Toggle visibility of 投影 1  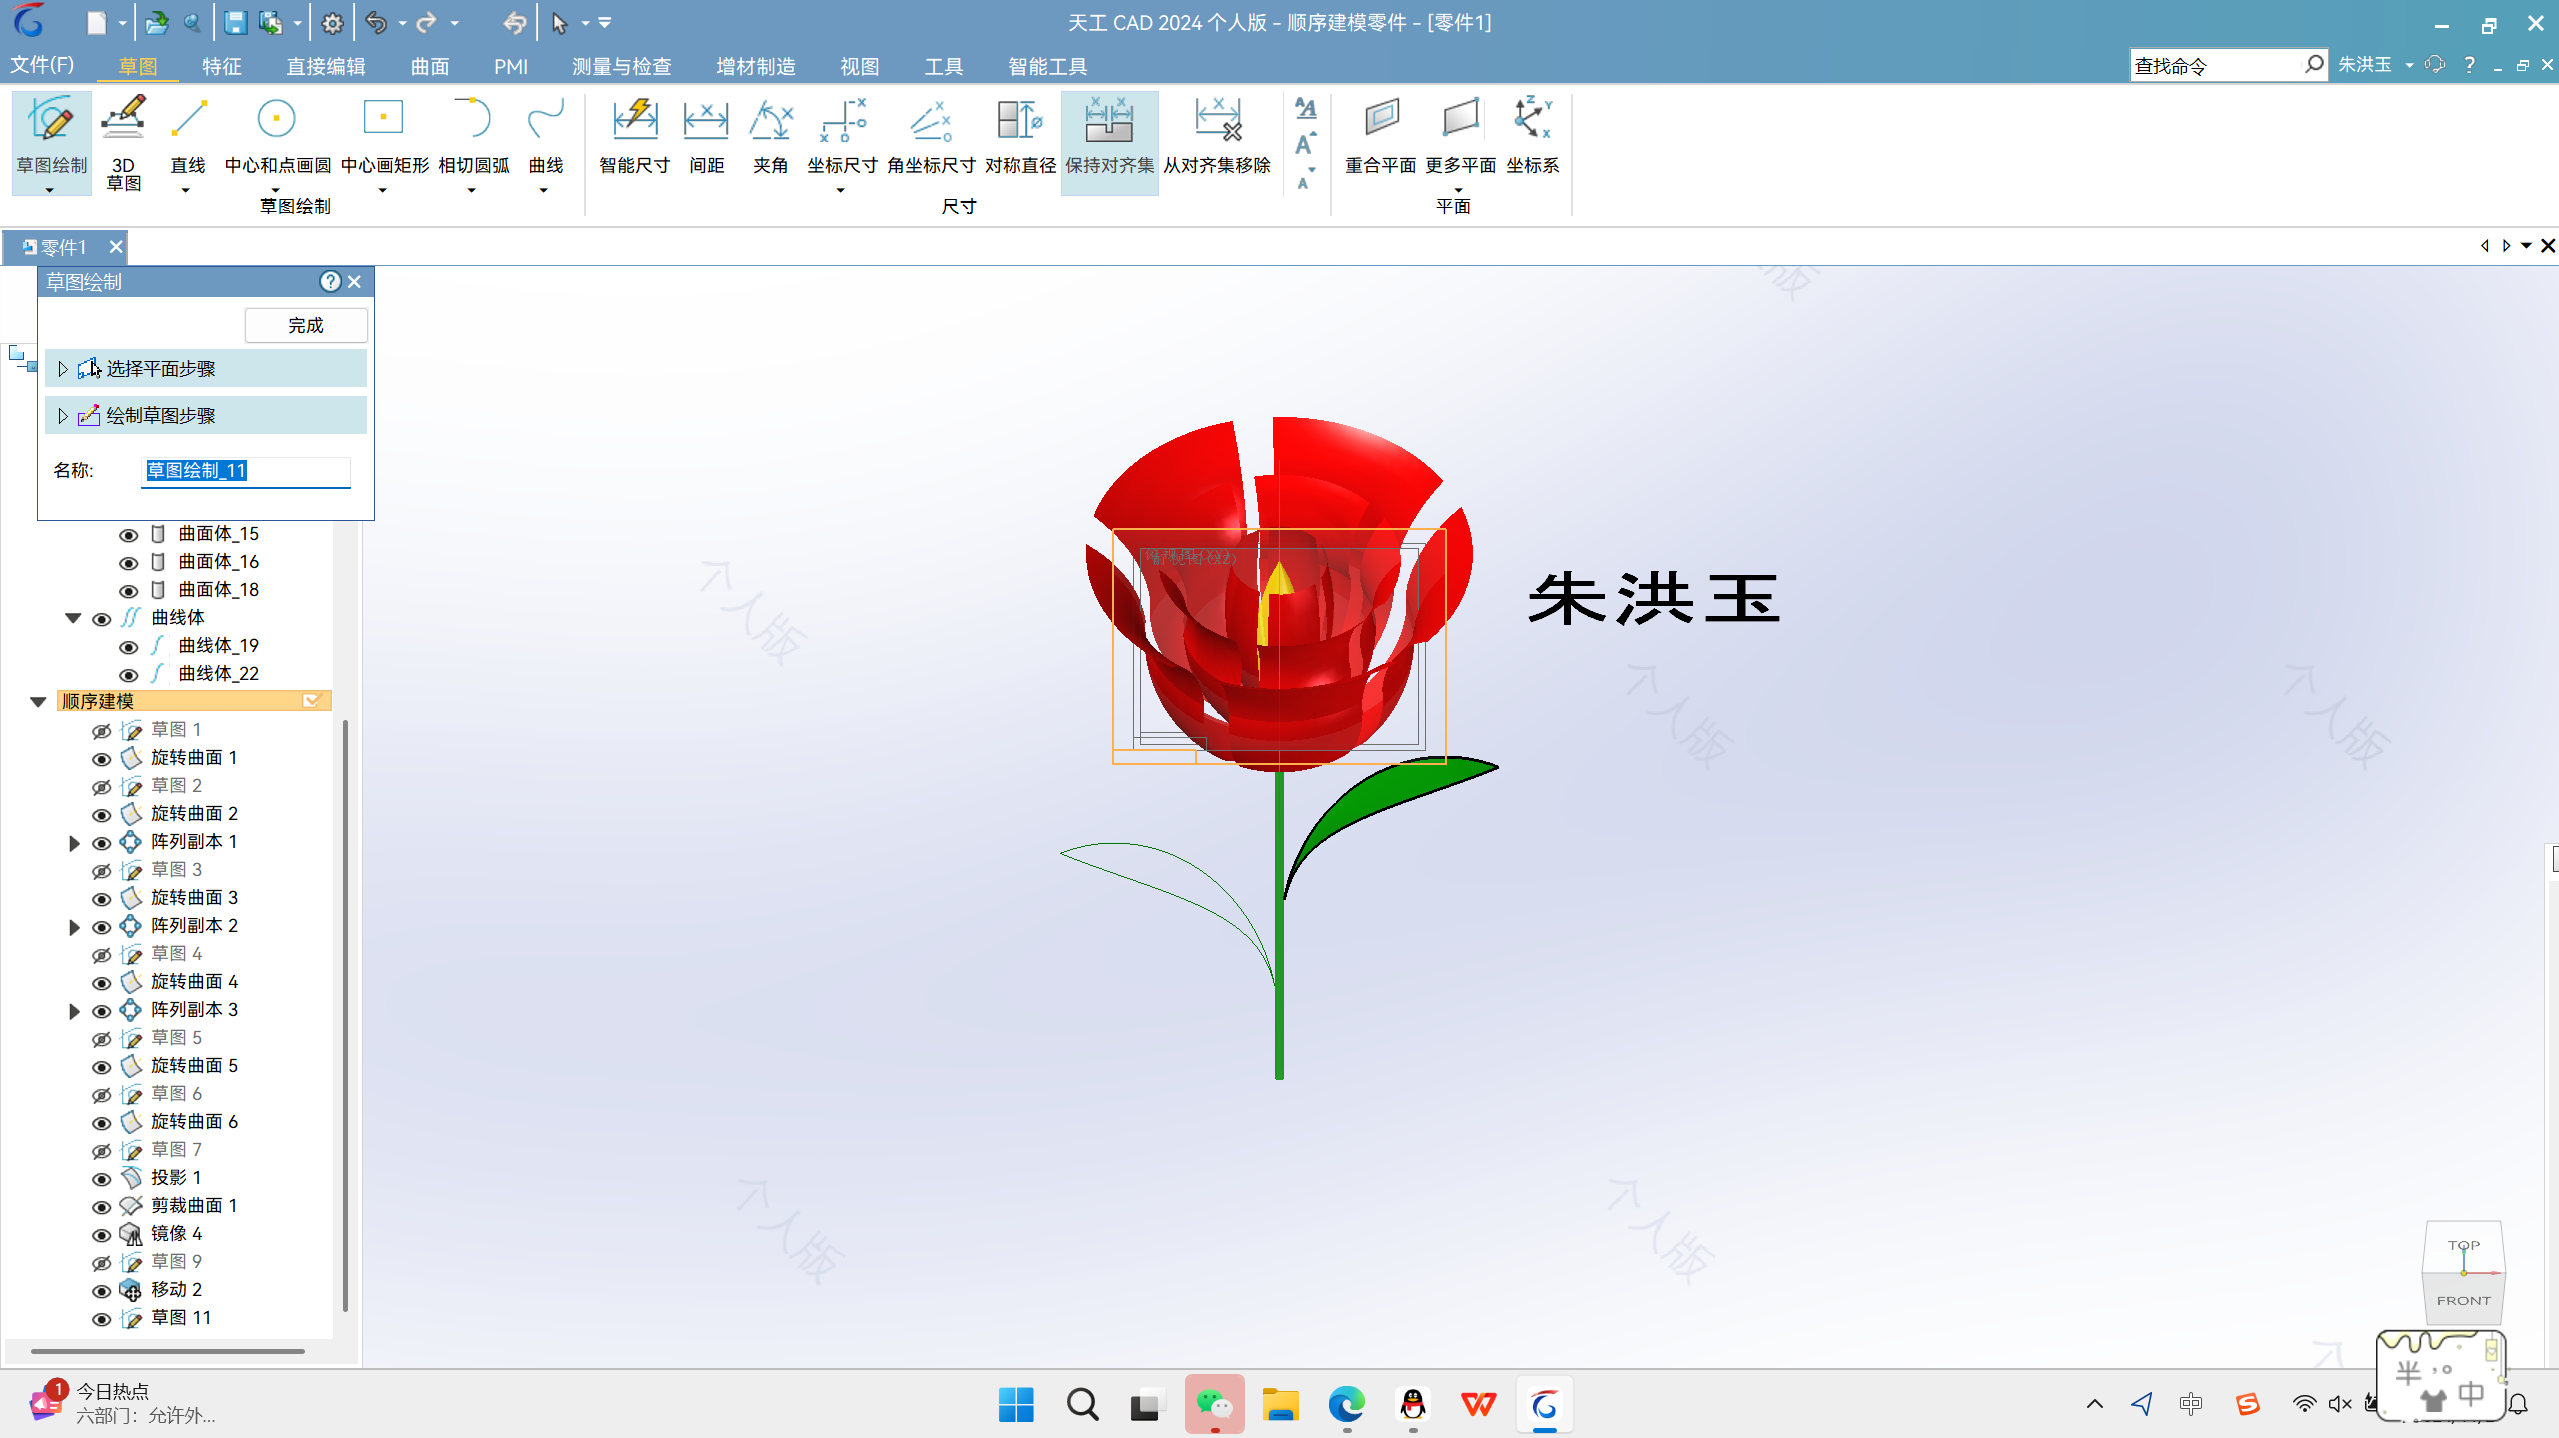point(101,1179)
